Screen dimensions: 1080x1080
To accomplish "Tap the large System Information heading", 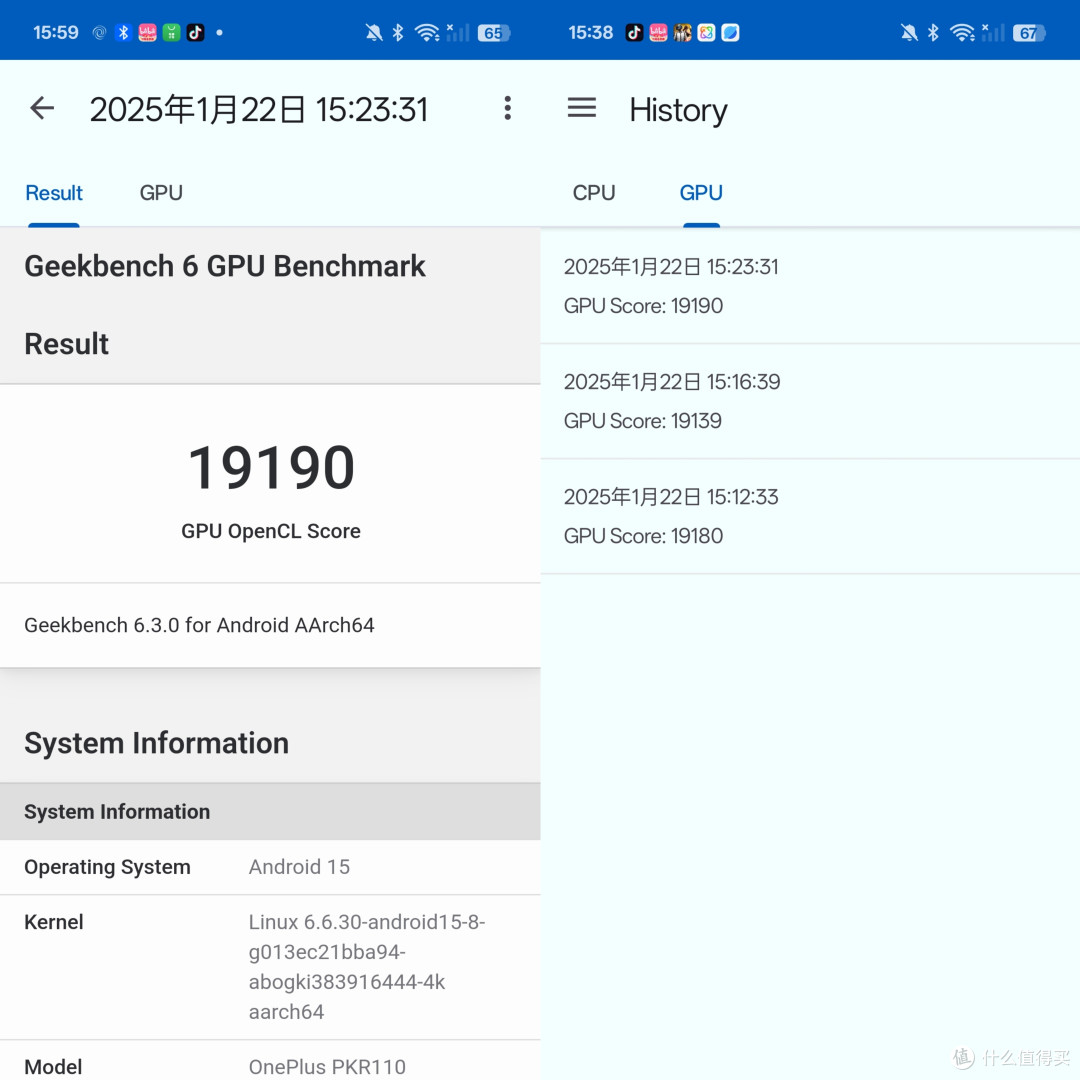I will tap(156, 743).
